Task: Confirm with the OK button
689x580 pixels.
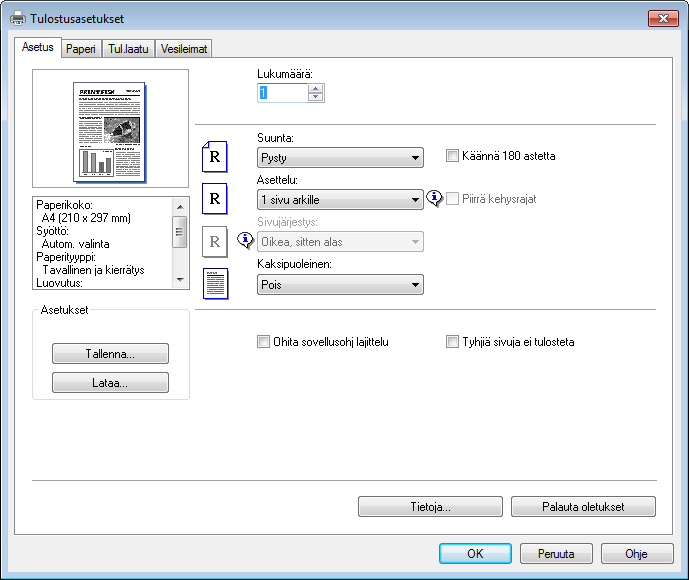Action: point(475,553)
